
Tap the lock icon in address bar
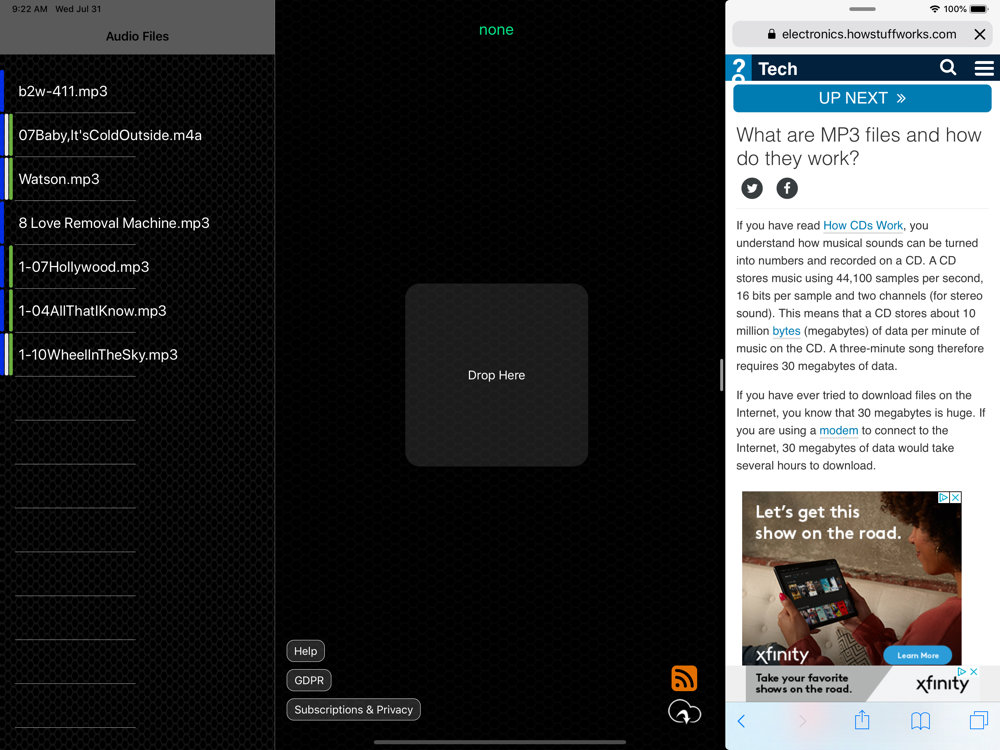pyautogui.click(x=772, y=34)
